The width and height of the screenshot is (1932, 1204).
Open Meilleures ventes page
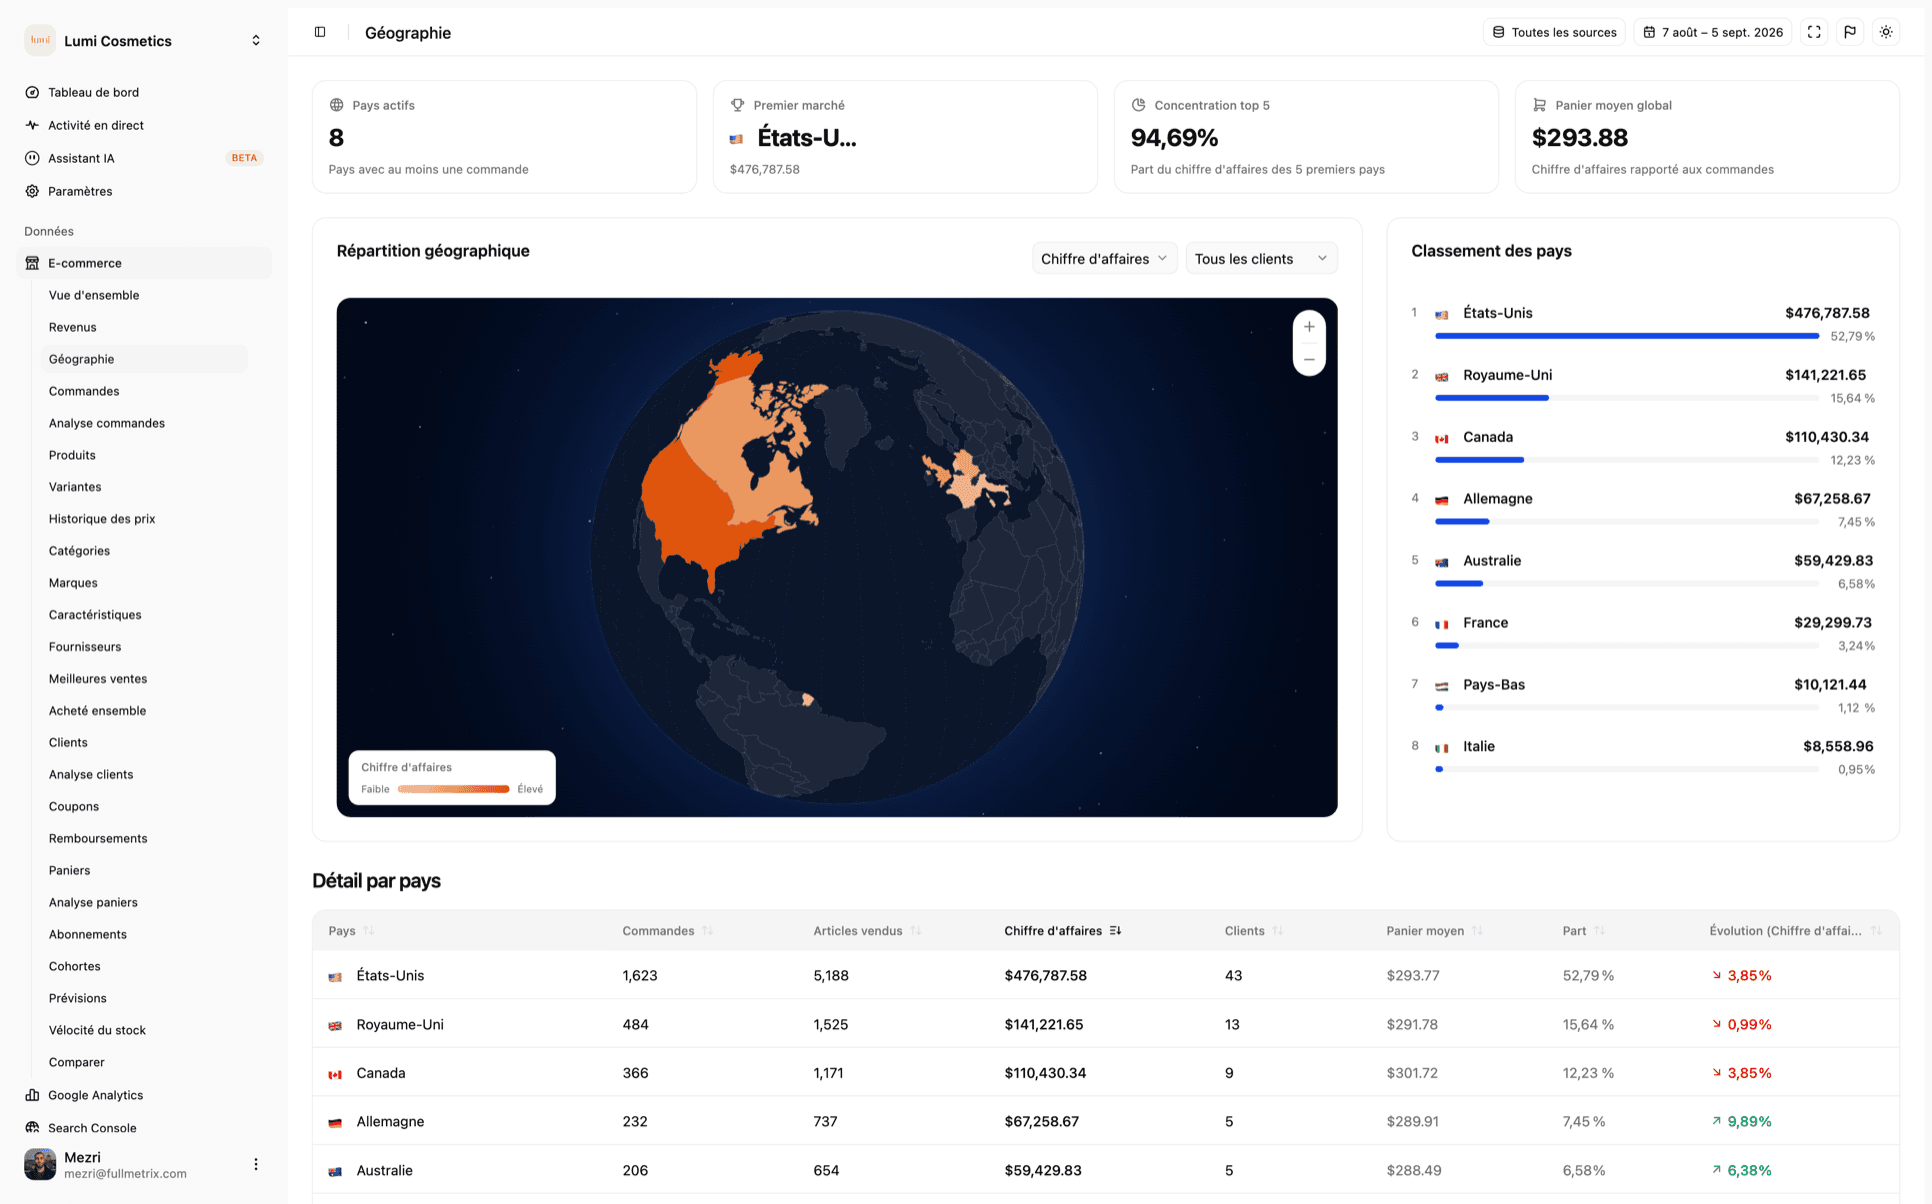[x=98, y=679]
